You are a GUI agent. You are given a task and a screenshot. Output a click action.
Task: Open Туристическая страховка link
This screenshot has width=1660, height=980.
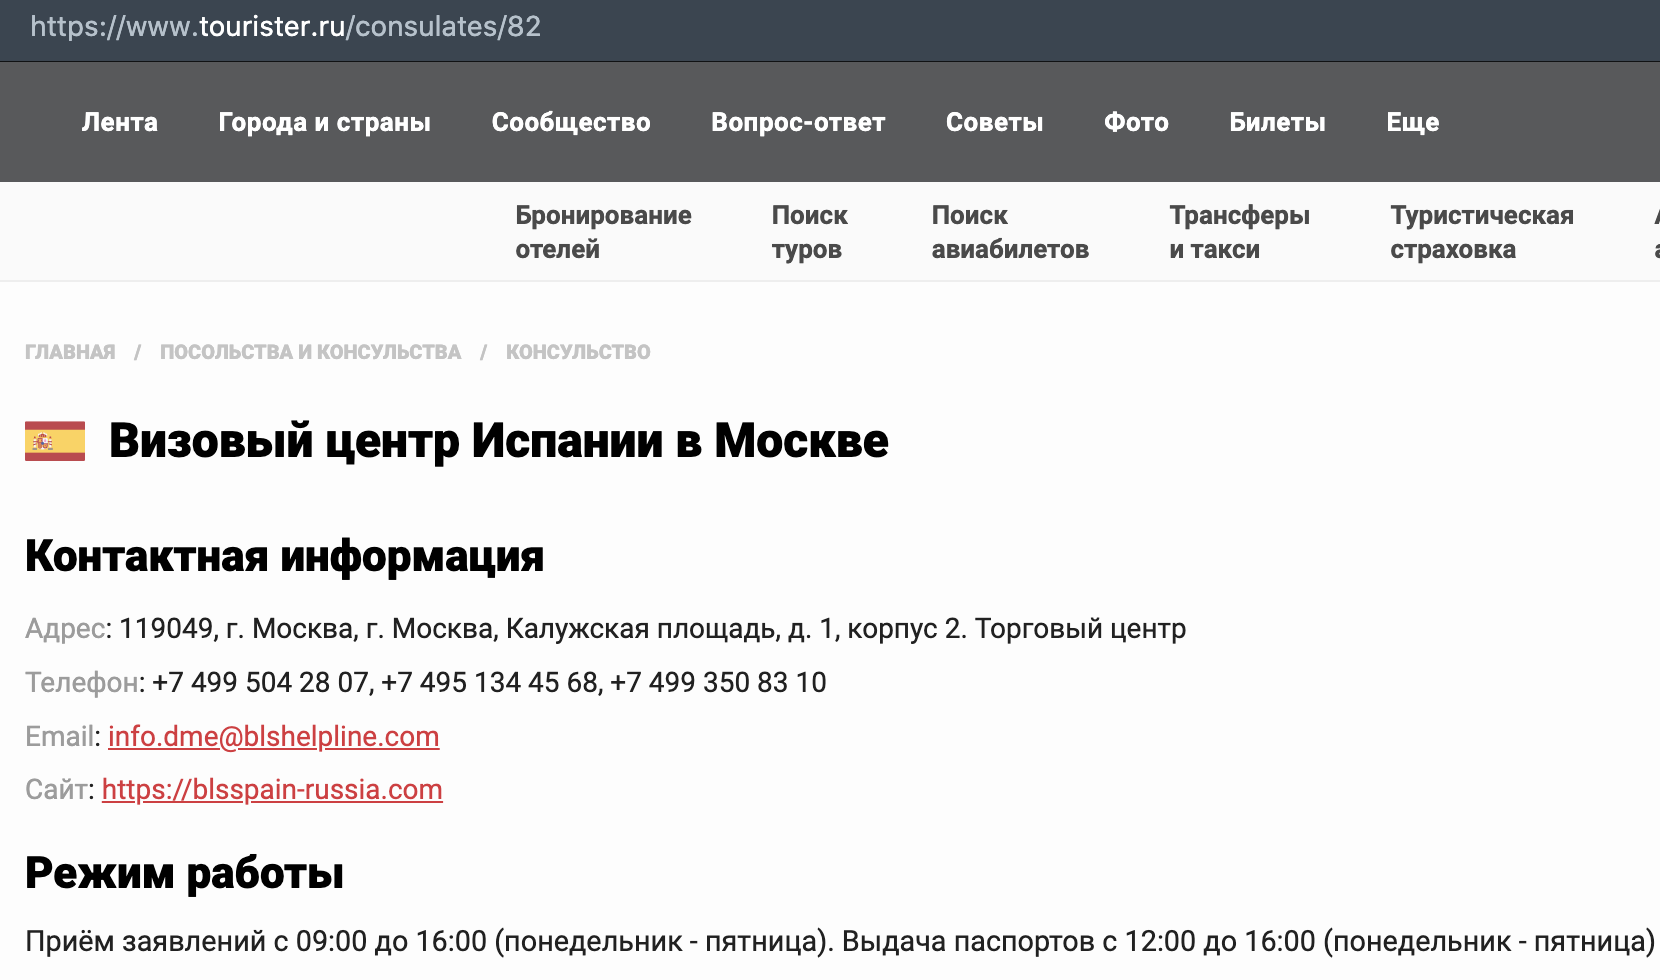[x=1481, y=232]
